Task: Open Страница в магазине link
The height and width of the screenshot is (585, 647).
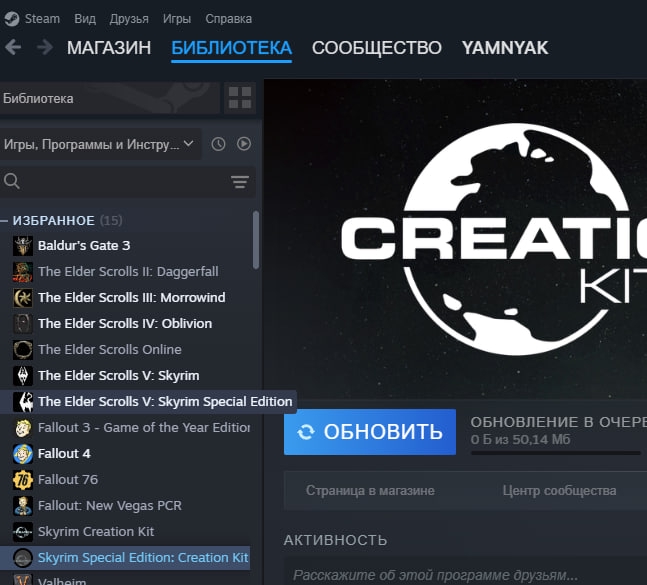Action: pos(370,491)
